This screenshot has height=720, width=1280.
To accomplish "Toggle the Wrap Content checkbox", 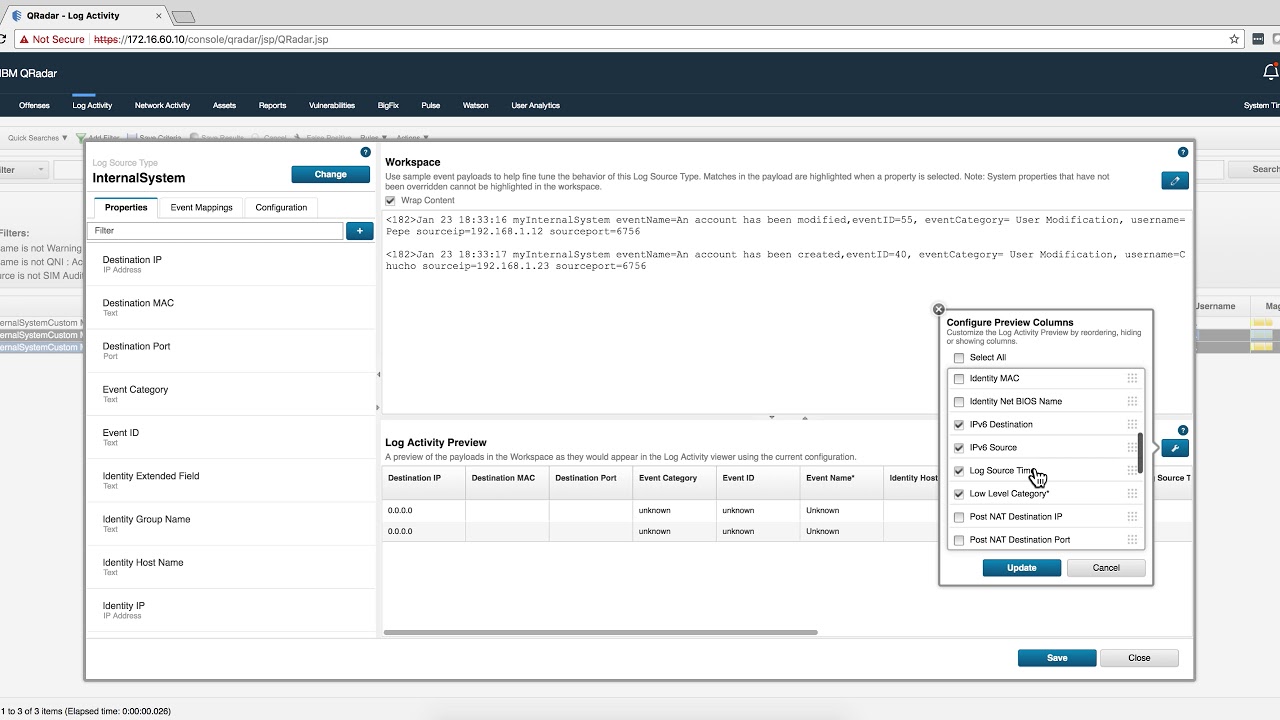I will pyautogui.click(x=390, y=201).
